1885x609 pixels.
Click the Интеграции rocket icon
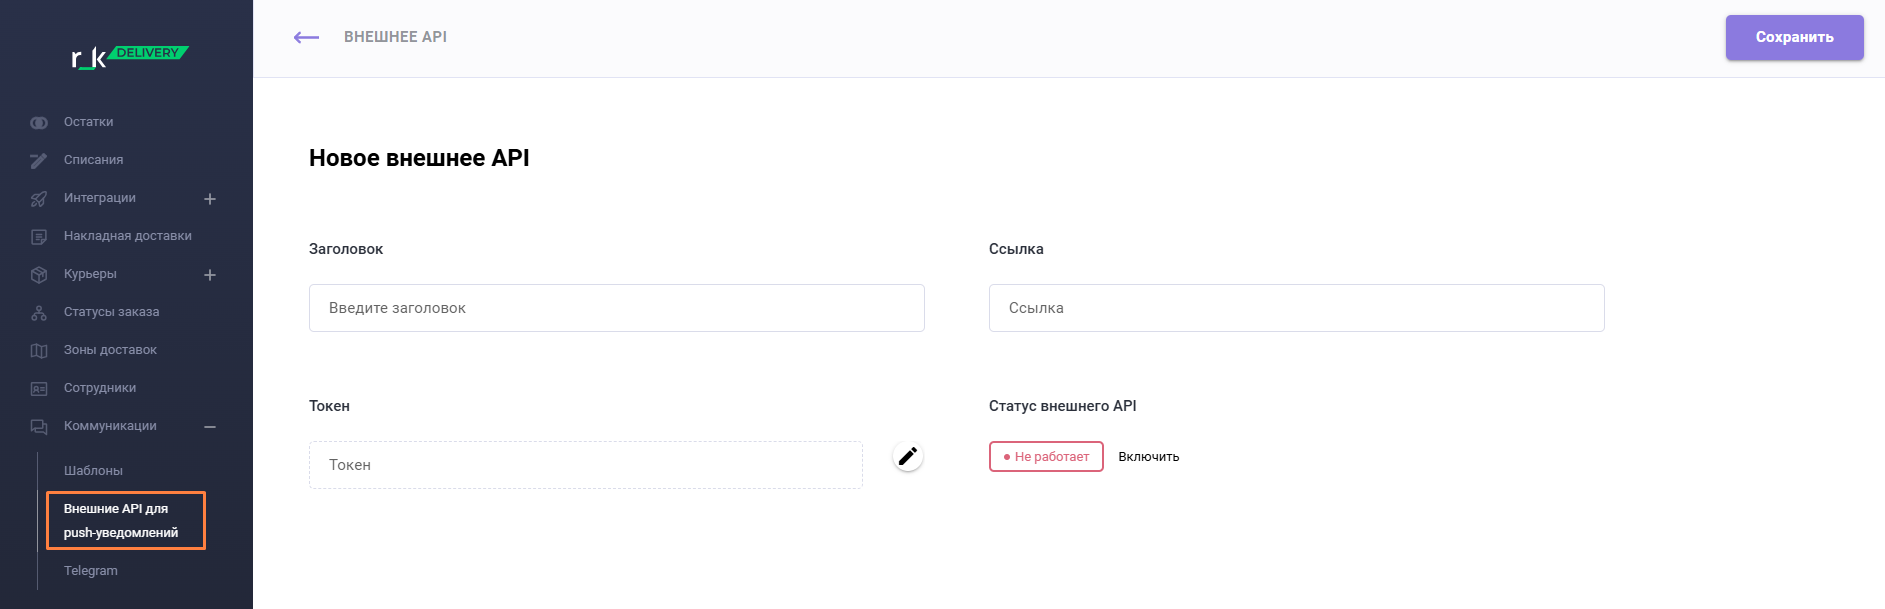(39, 199)
